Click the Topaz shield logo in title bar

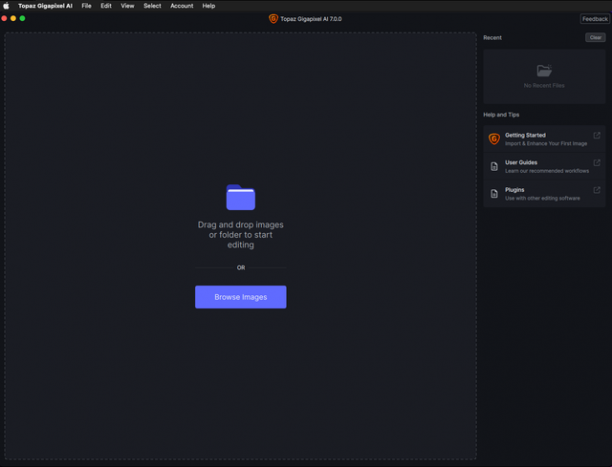[273, 19]
